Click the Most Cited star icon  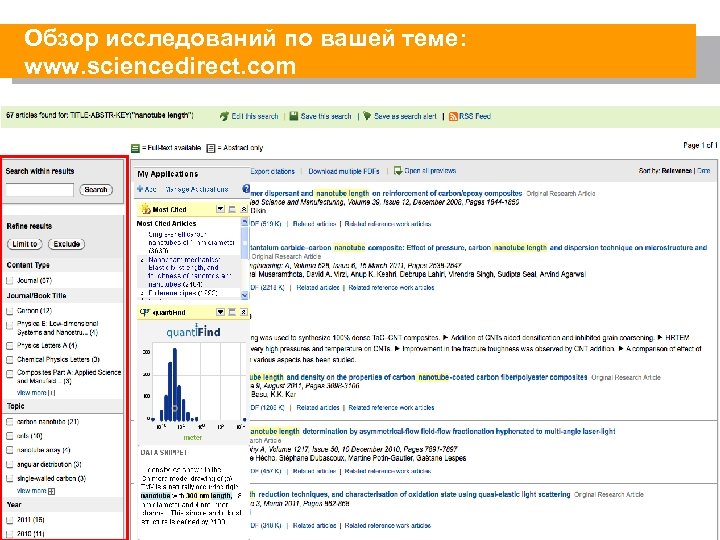pyautogui.click(x=146, y=209)
